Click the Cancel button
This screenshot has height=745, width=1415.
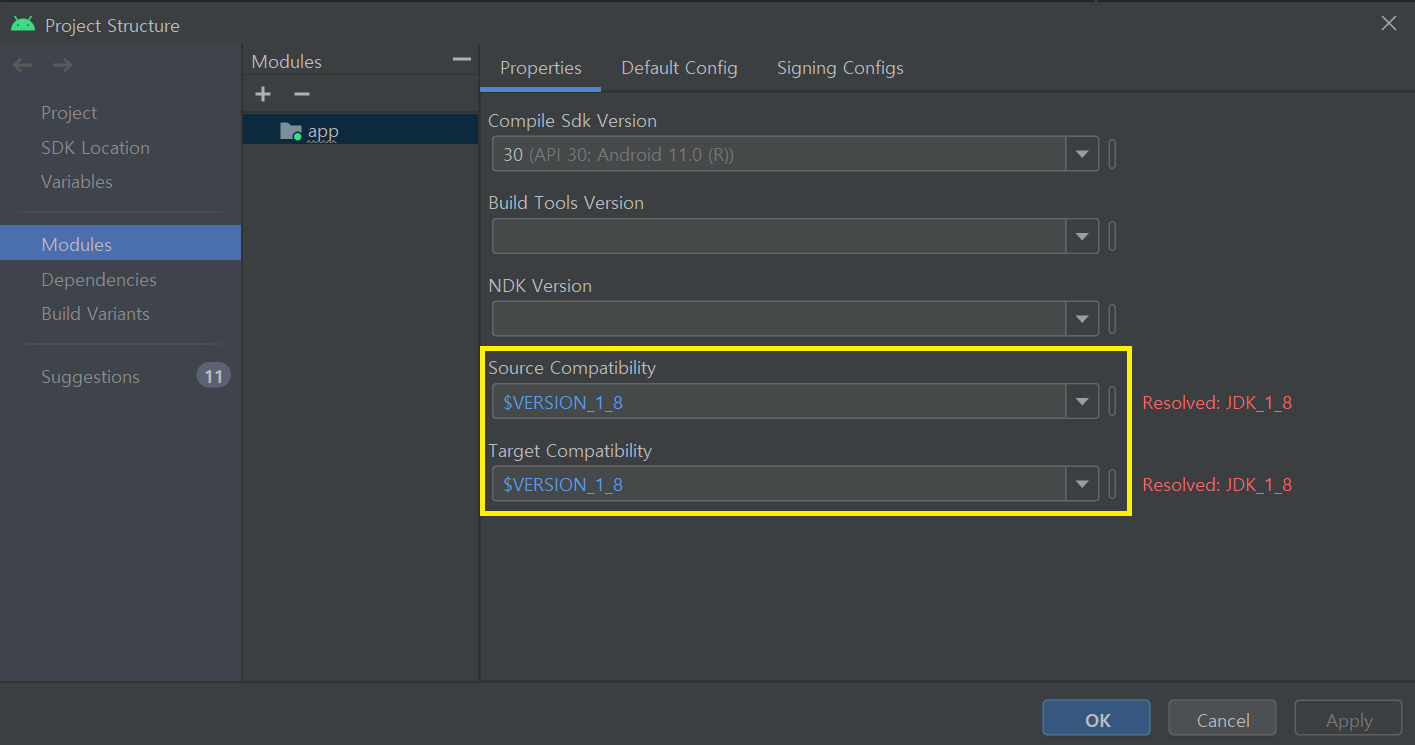[1223, 720]
